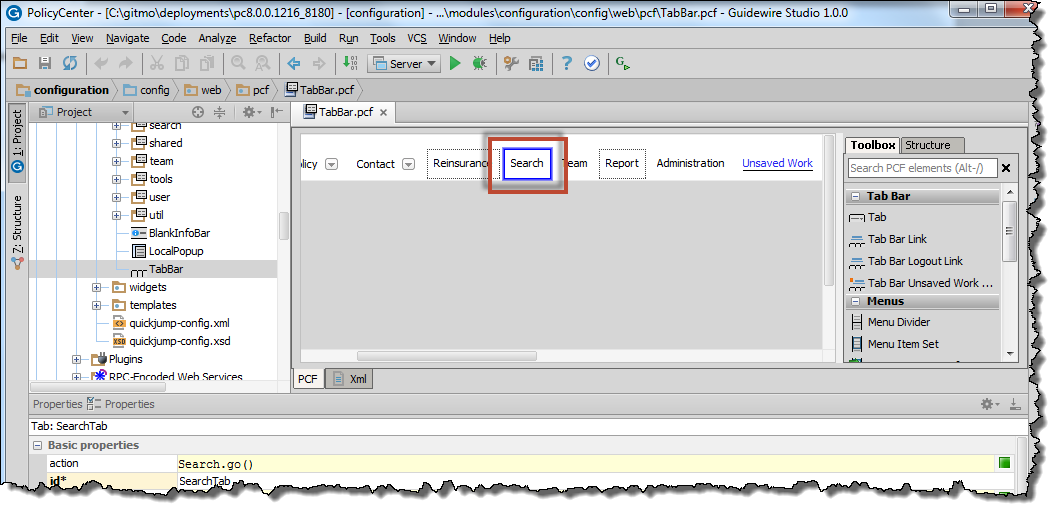
Task: Select the Reinsurance tab in designer
Action: [463, 164]
